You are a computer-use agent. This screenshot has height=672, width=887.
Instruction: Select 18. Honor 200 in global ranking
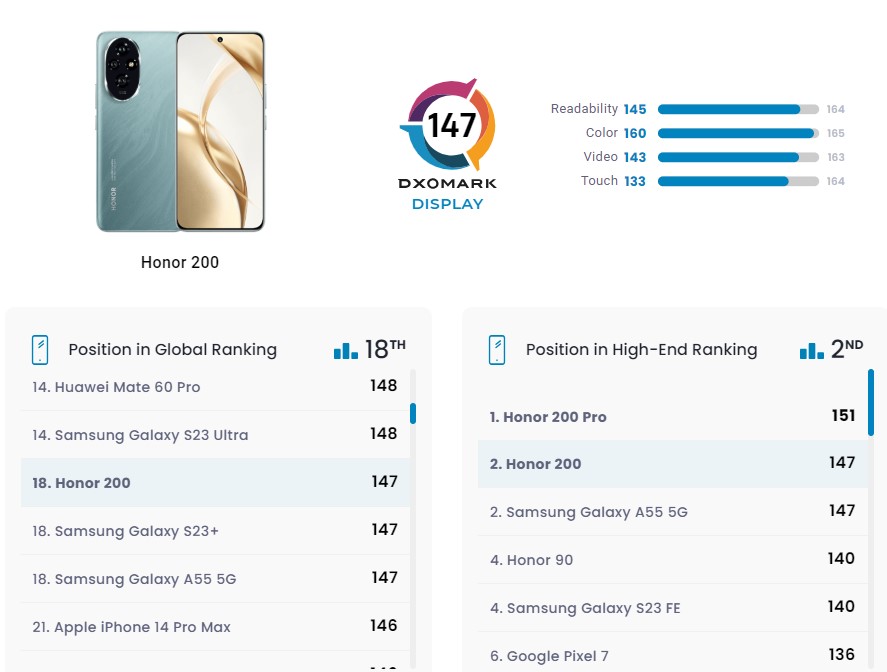point(215,483)
